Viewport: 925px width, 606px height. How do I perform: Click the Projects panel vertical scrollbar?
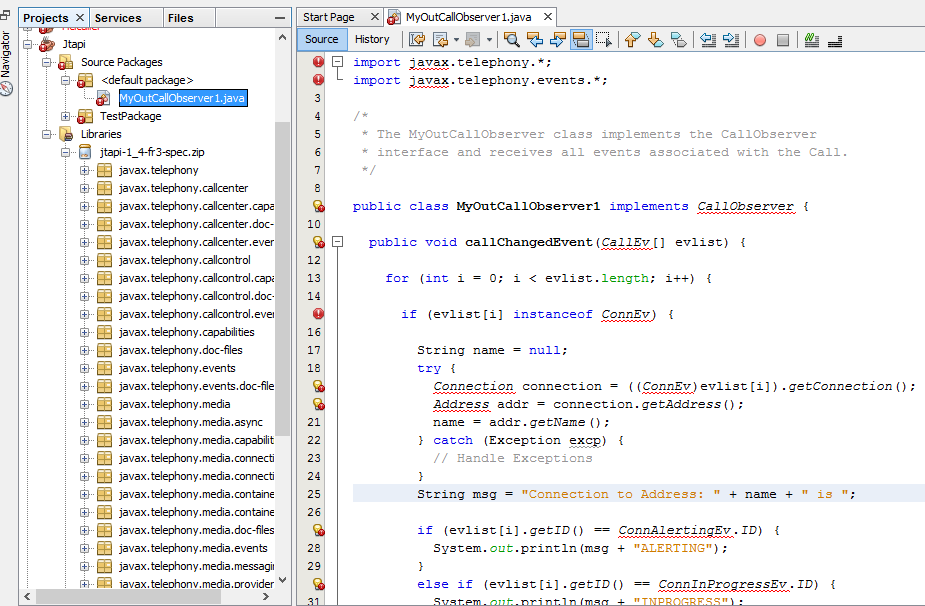click(x=282, y=280)
